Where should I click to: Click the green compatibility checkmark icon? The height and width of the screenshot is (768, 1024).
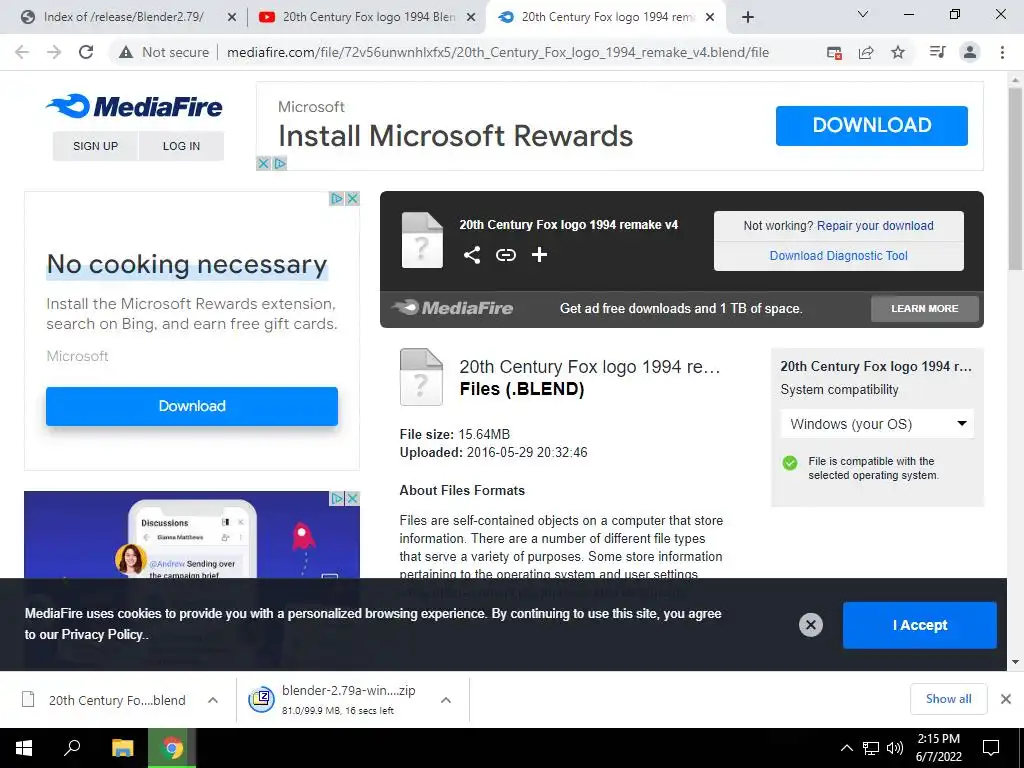coord(790,463)
